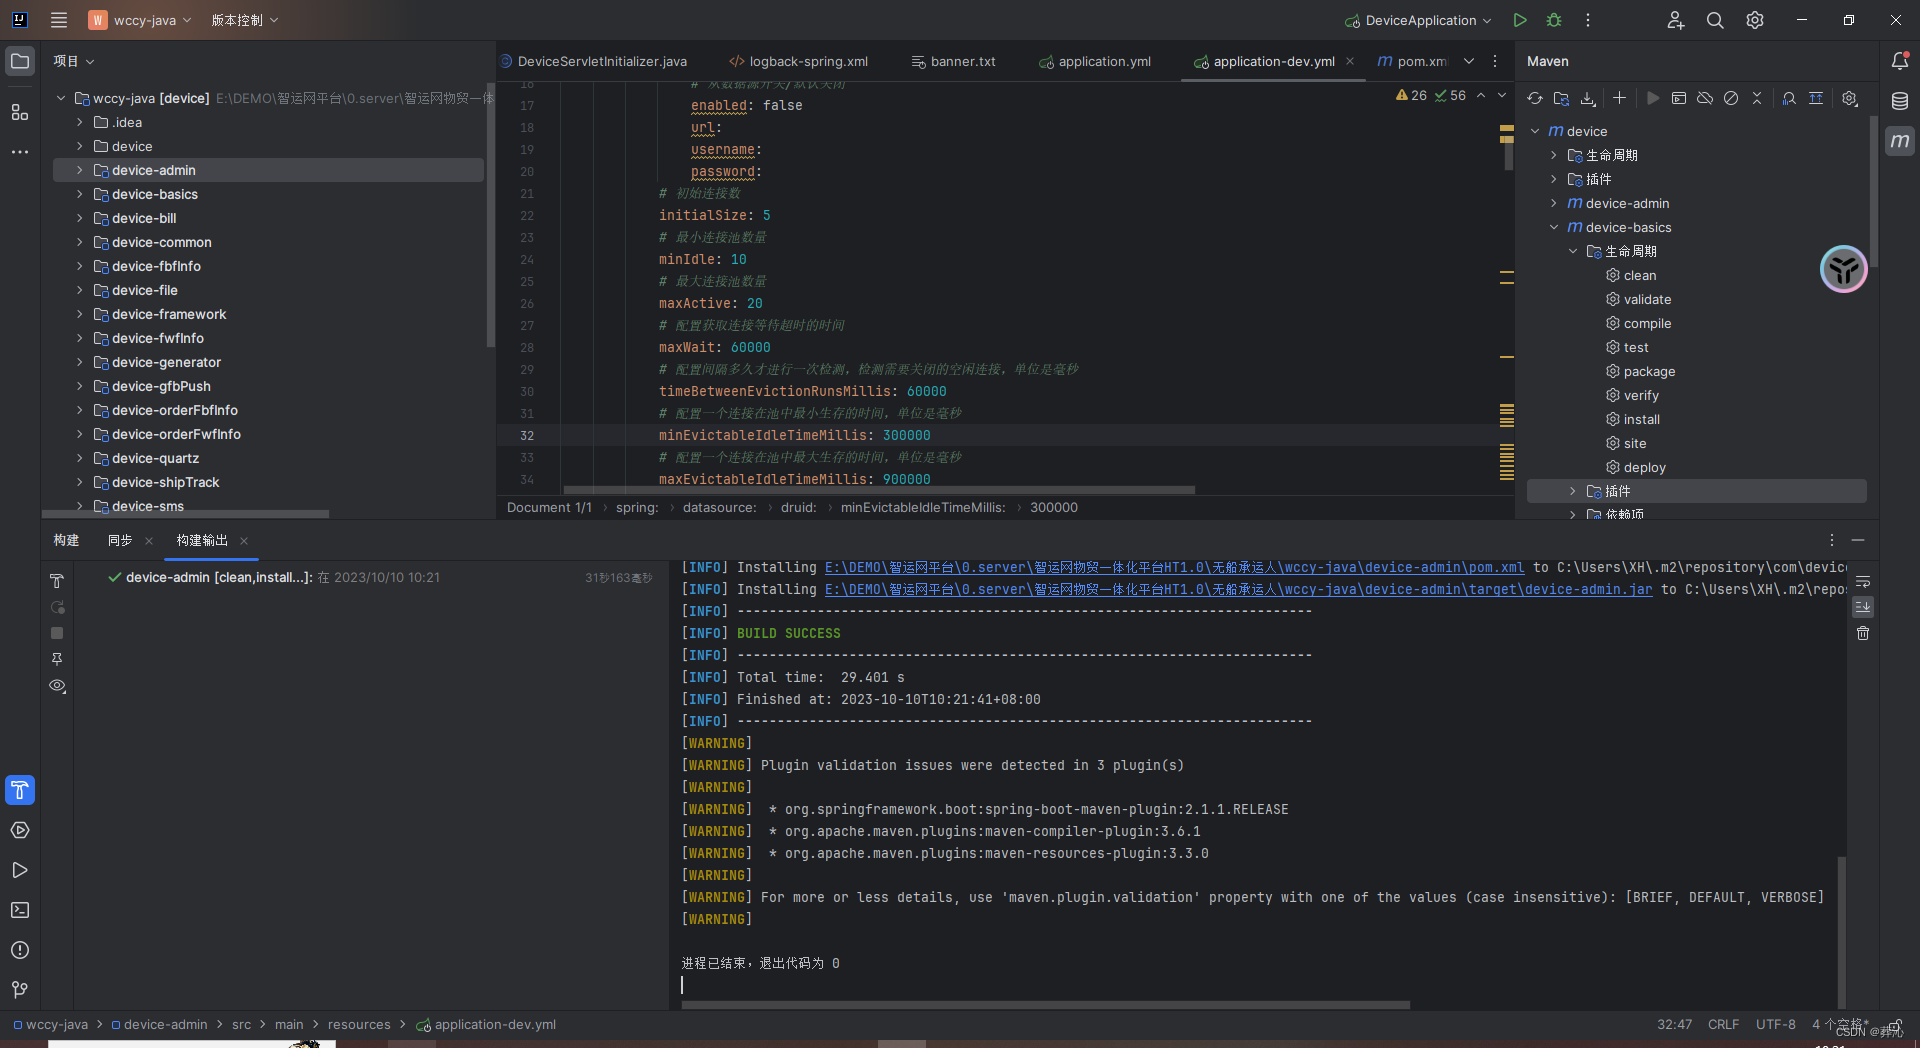Click the editor horizontal scrollbar

point(879,490)
